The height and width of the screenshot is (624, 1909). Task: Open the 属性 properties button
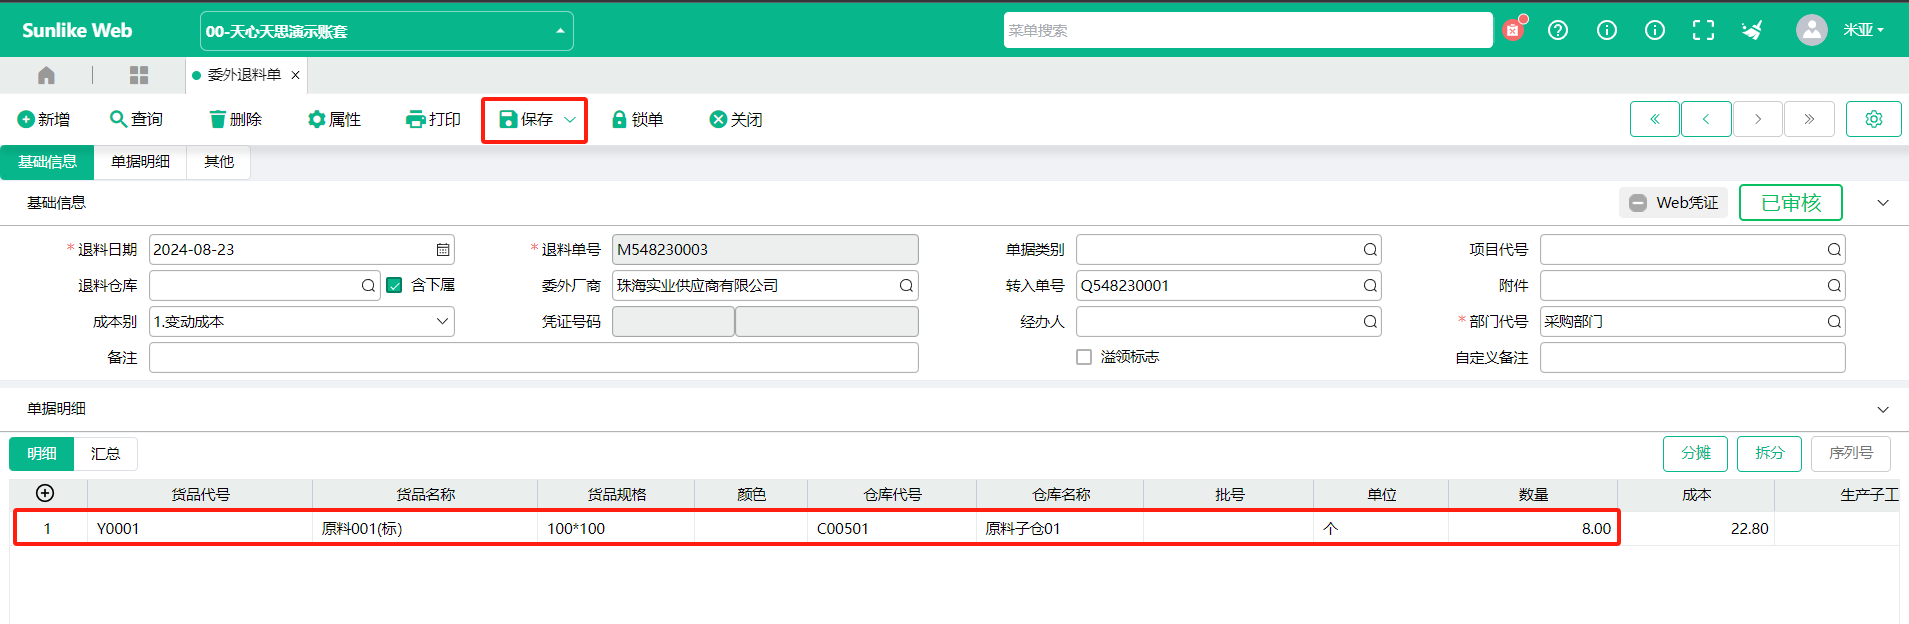pyautogui.click(x=334, y=119)
